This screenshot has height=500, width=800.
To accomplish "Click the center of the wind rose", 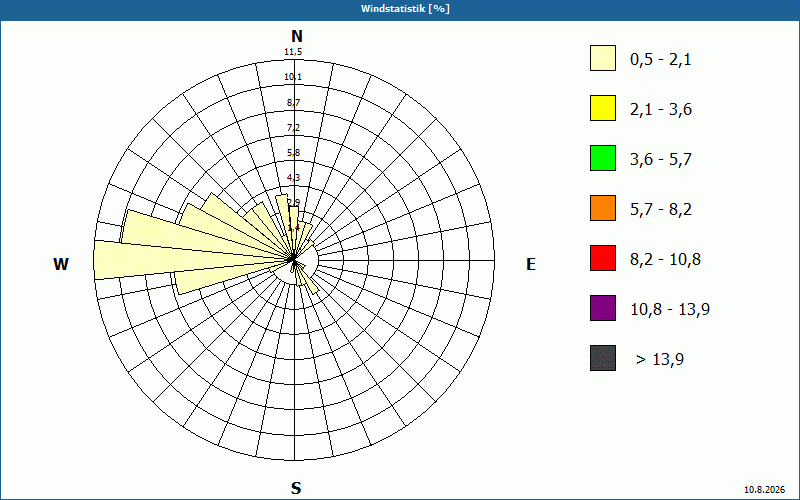I will (293, 260).
